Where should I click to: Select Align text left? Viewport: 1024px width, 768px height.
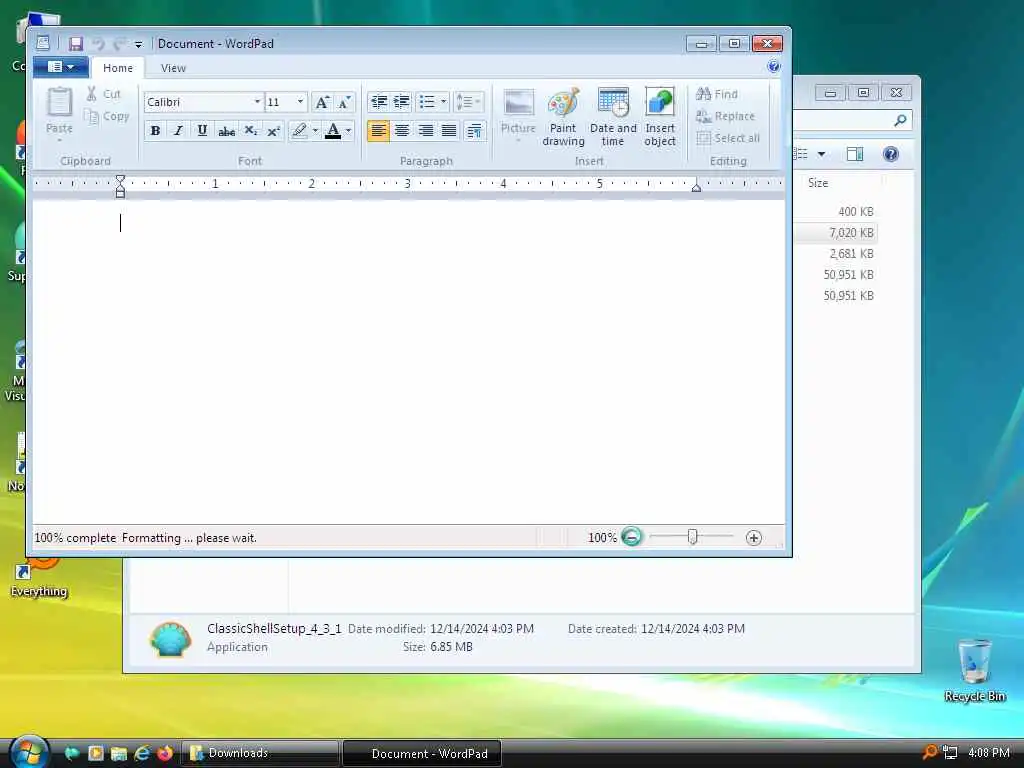(378, 131)
